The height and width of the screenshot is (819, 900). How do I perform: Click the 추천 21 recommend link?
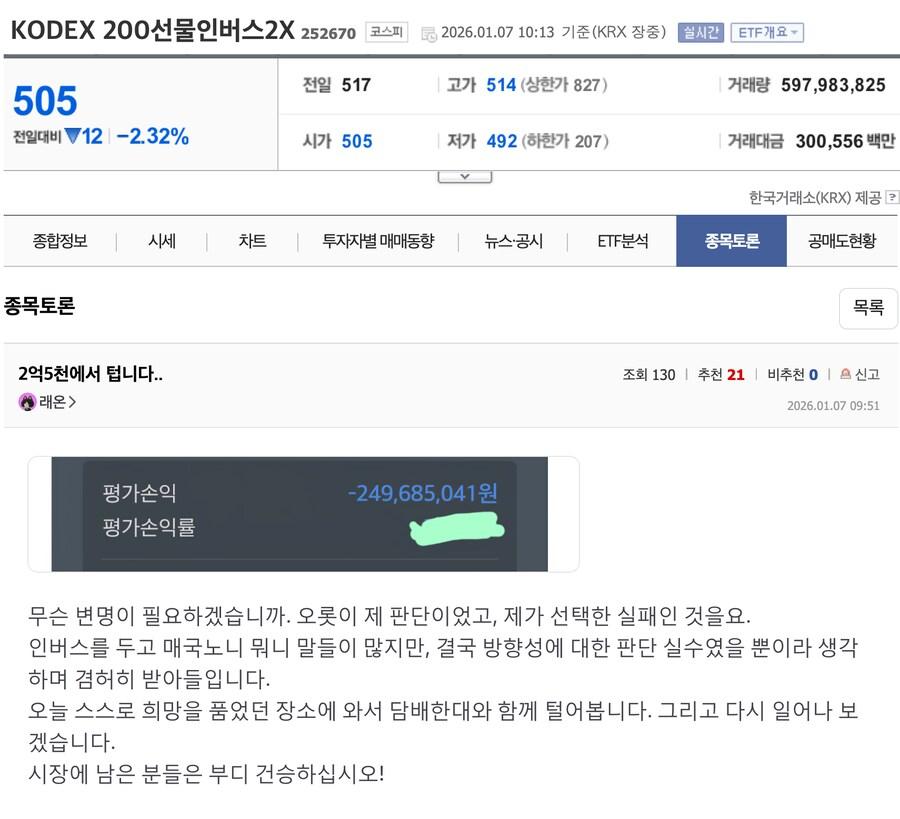click(720, 375)
